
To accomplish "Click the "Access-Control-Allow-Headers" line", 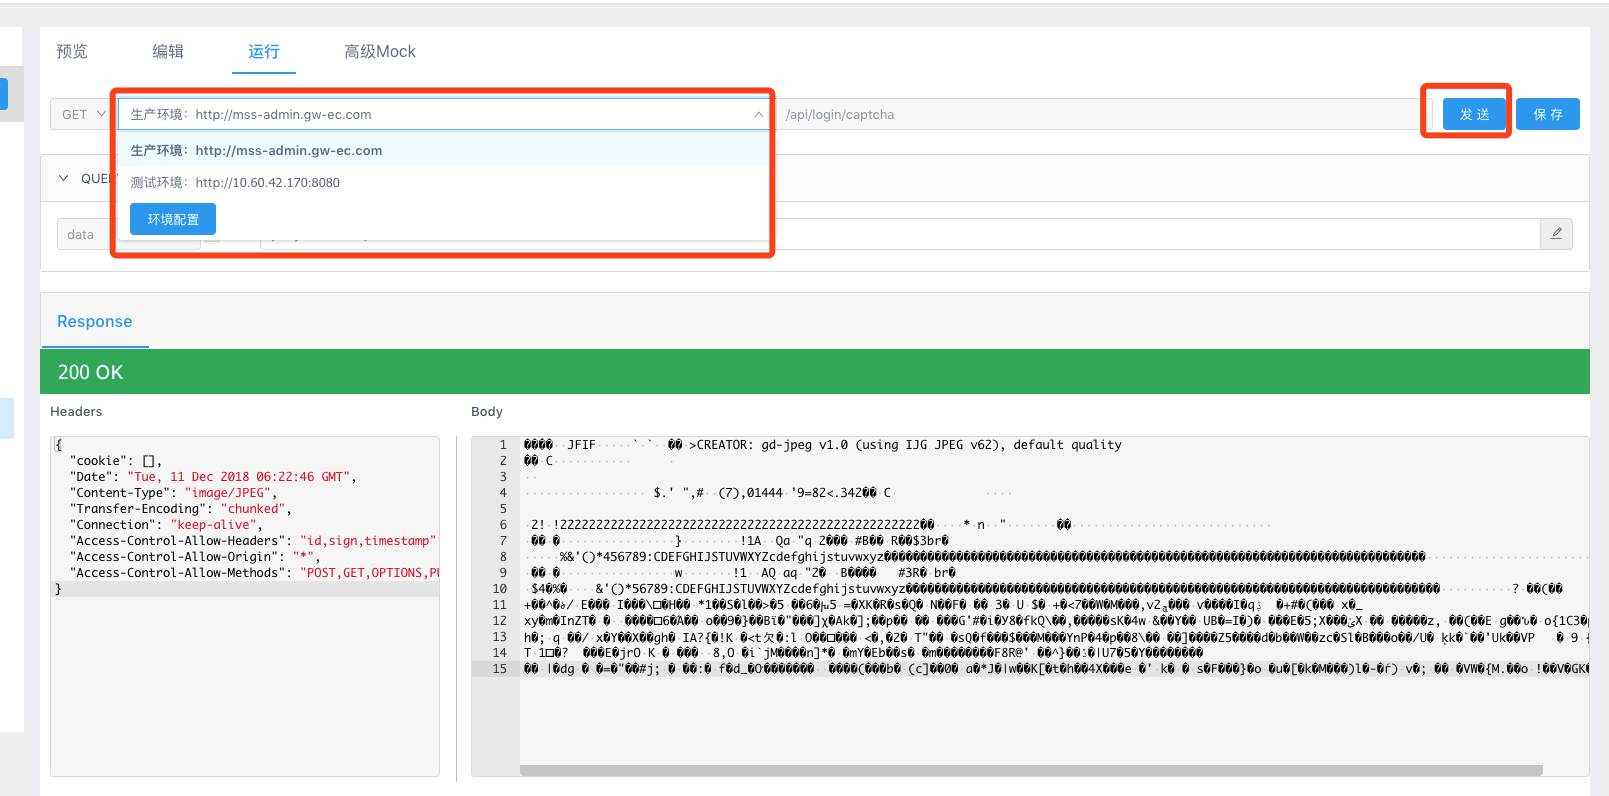I will click(x=254, y=541).
